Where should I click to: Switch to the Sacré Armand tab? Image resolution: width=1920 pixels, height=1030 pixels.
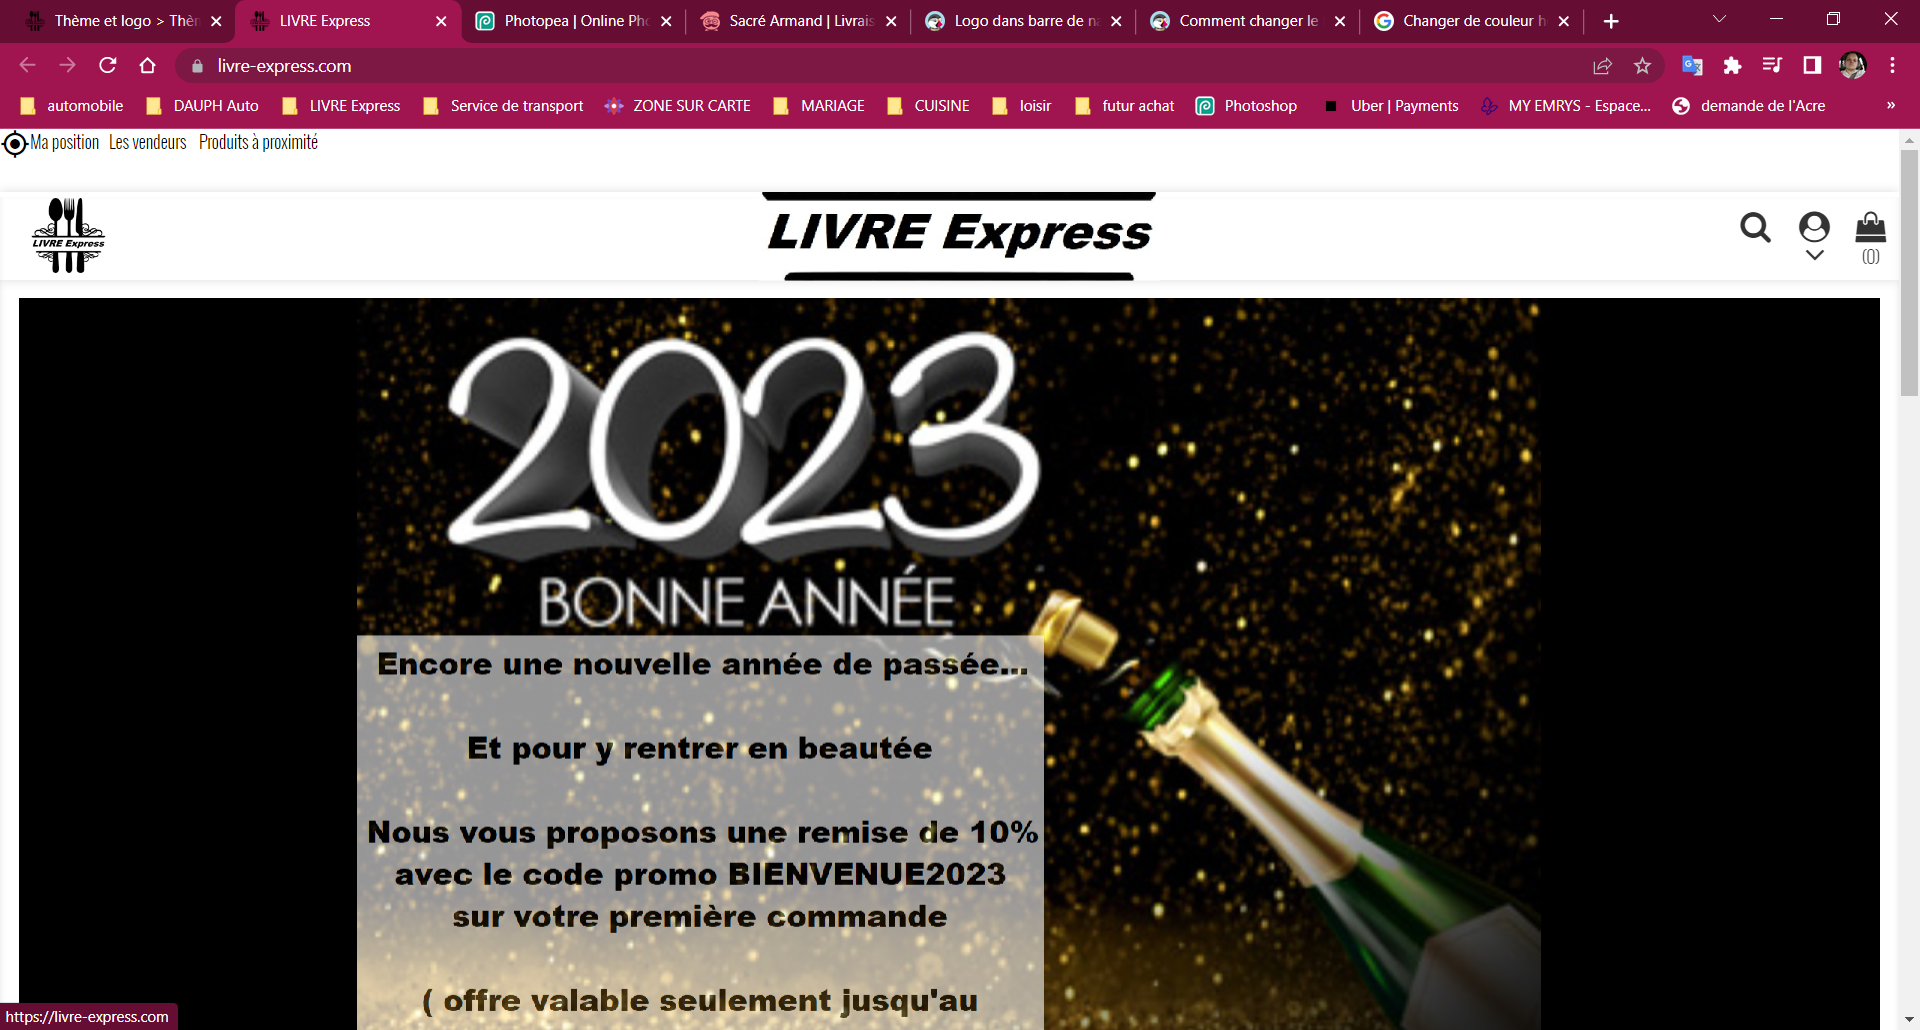coord(798,21)
